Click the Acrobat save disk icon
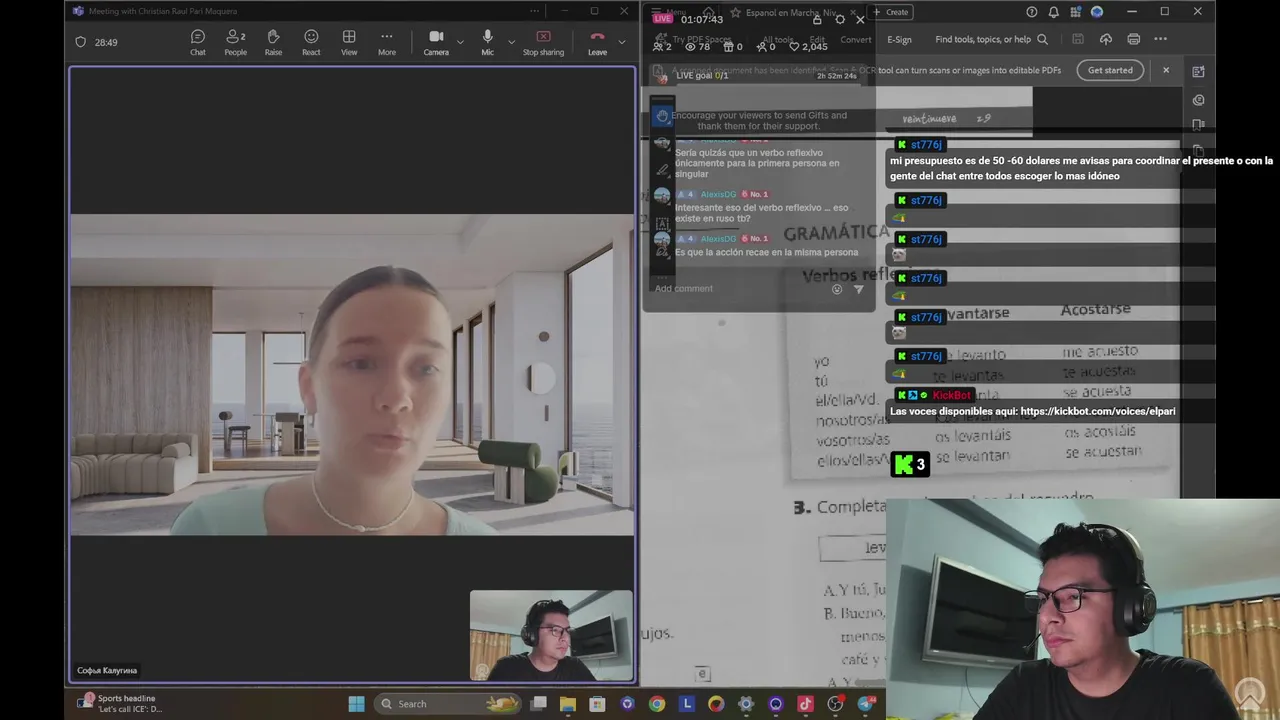 tap(1078, 40)
